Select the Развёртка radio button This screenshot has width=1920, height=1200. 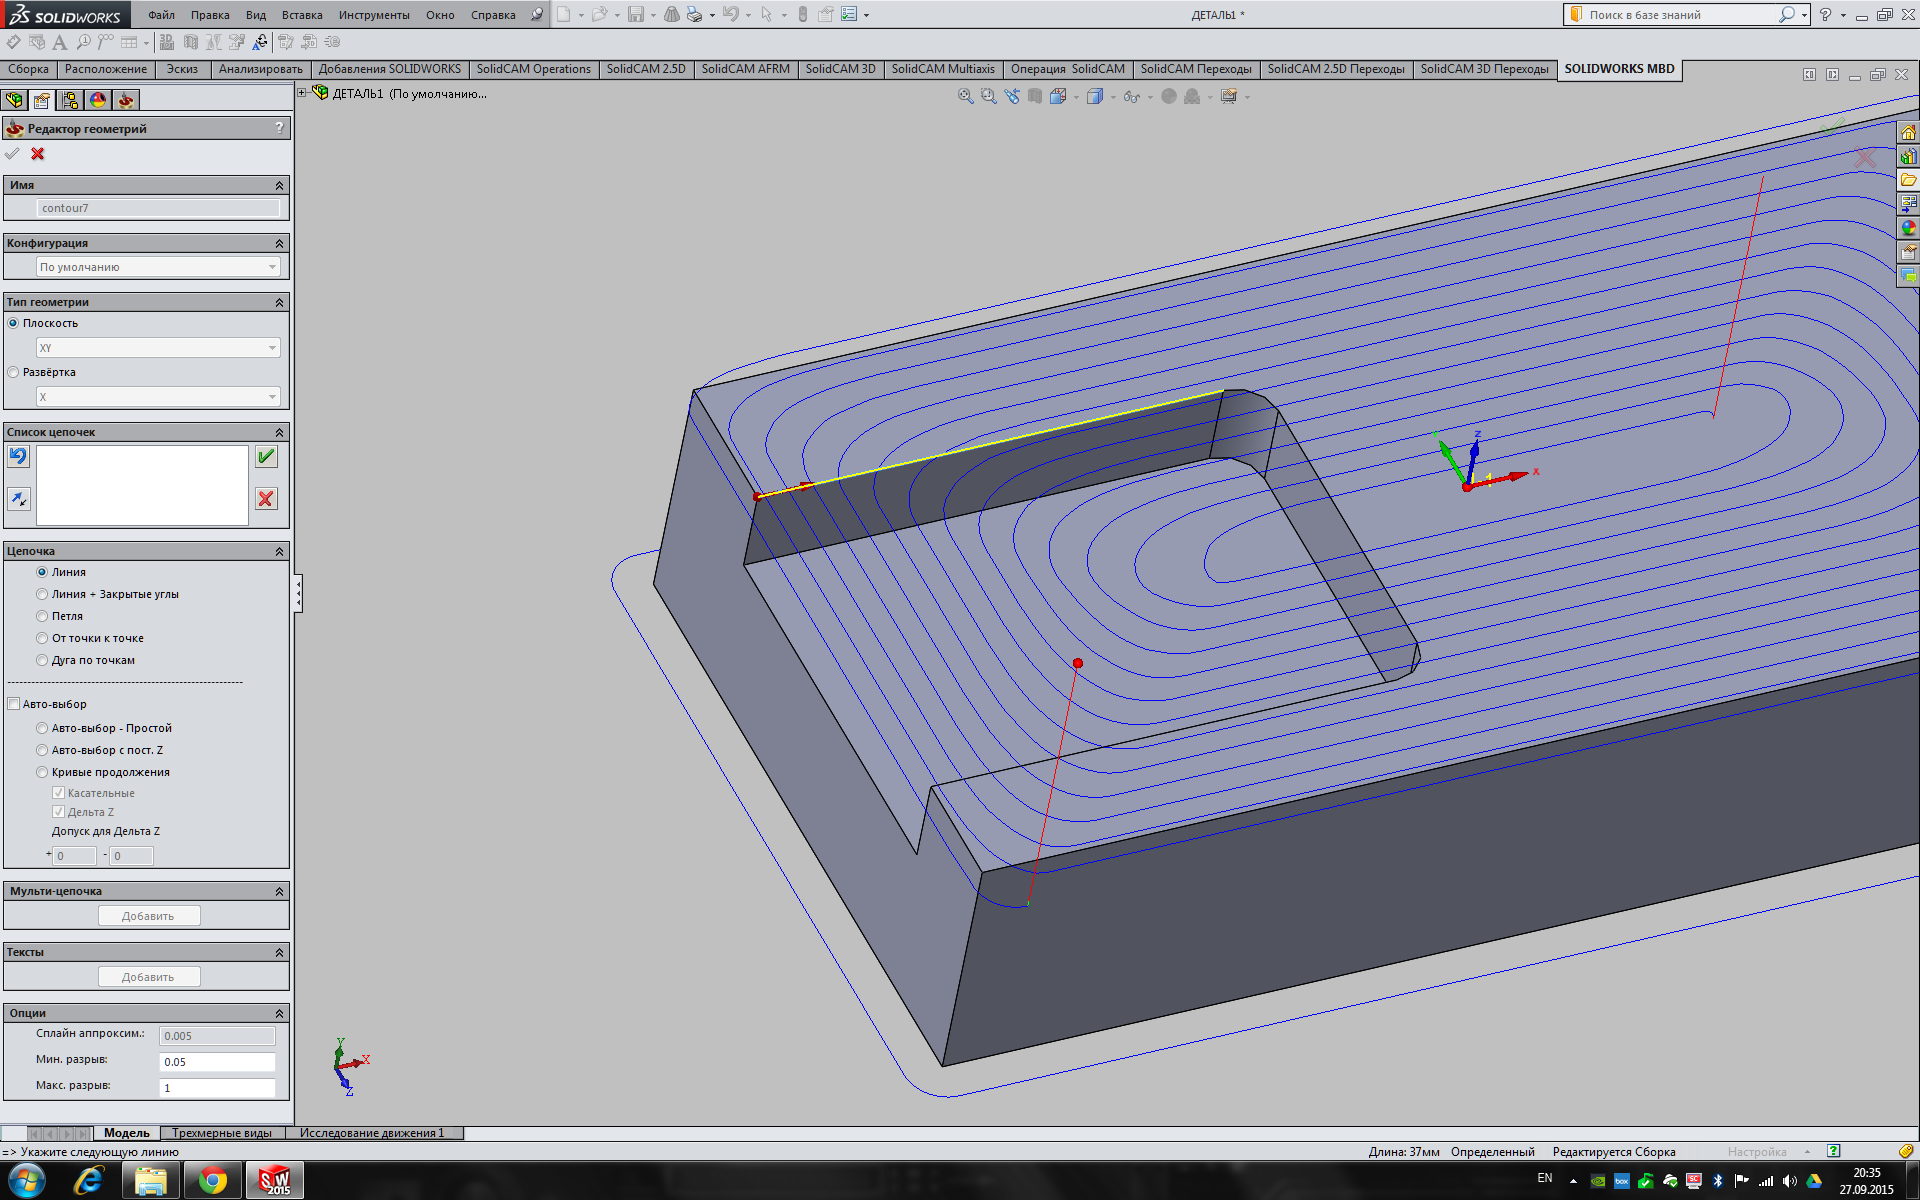(x=14, y=372)
